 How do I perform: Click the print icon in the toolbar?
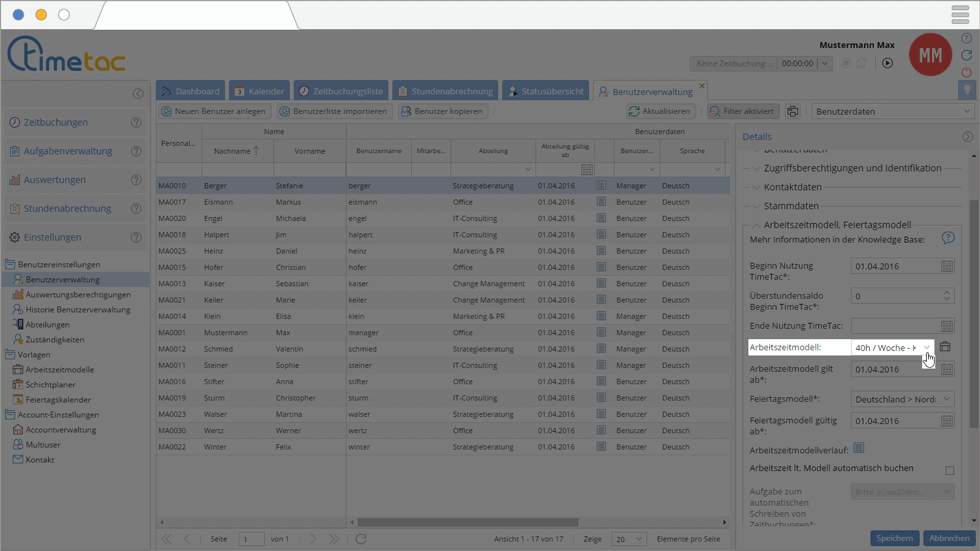(792, 112)
